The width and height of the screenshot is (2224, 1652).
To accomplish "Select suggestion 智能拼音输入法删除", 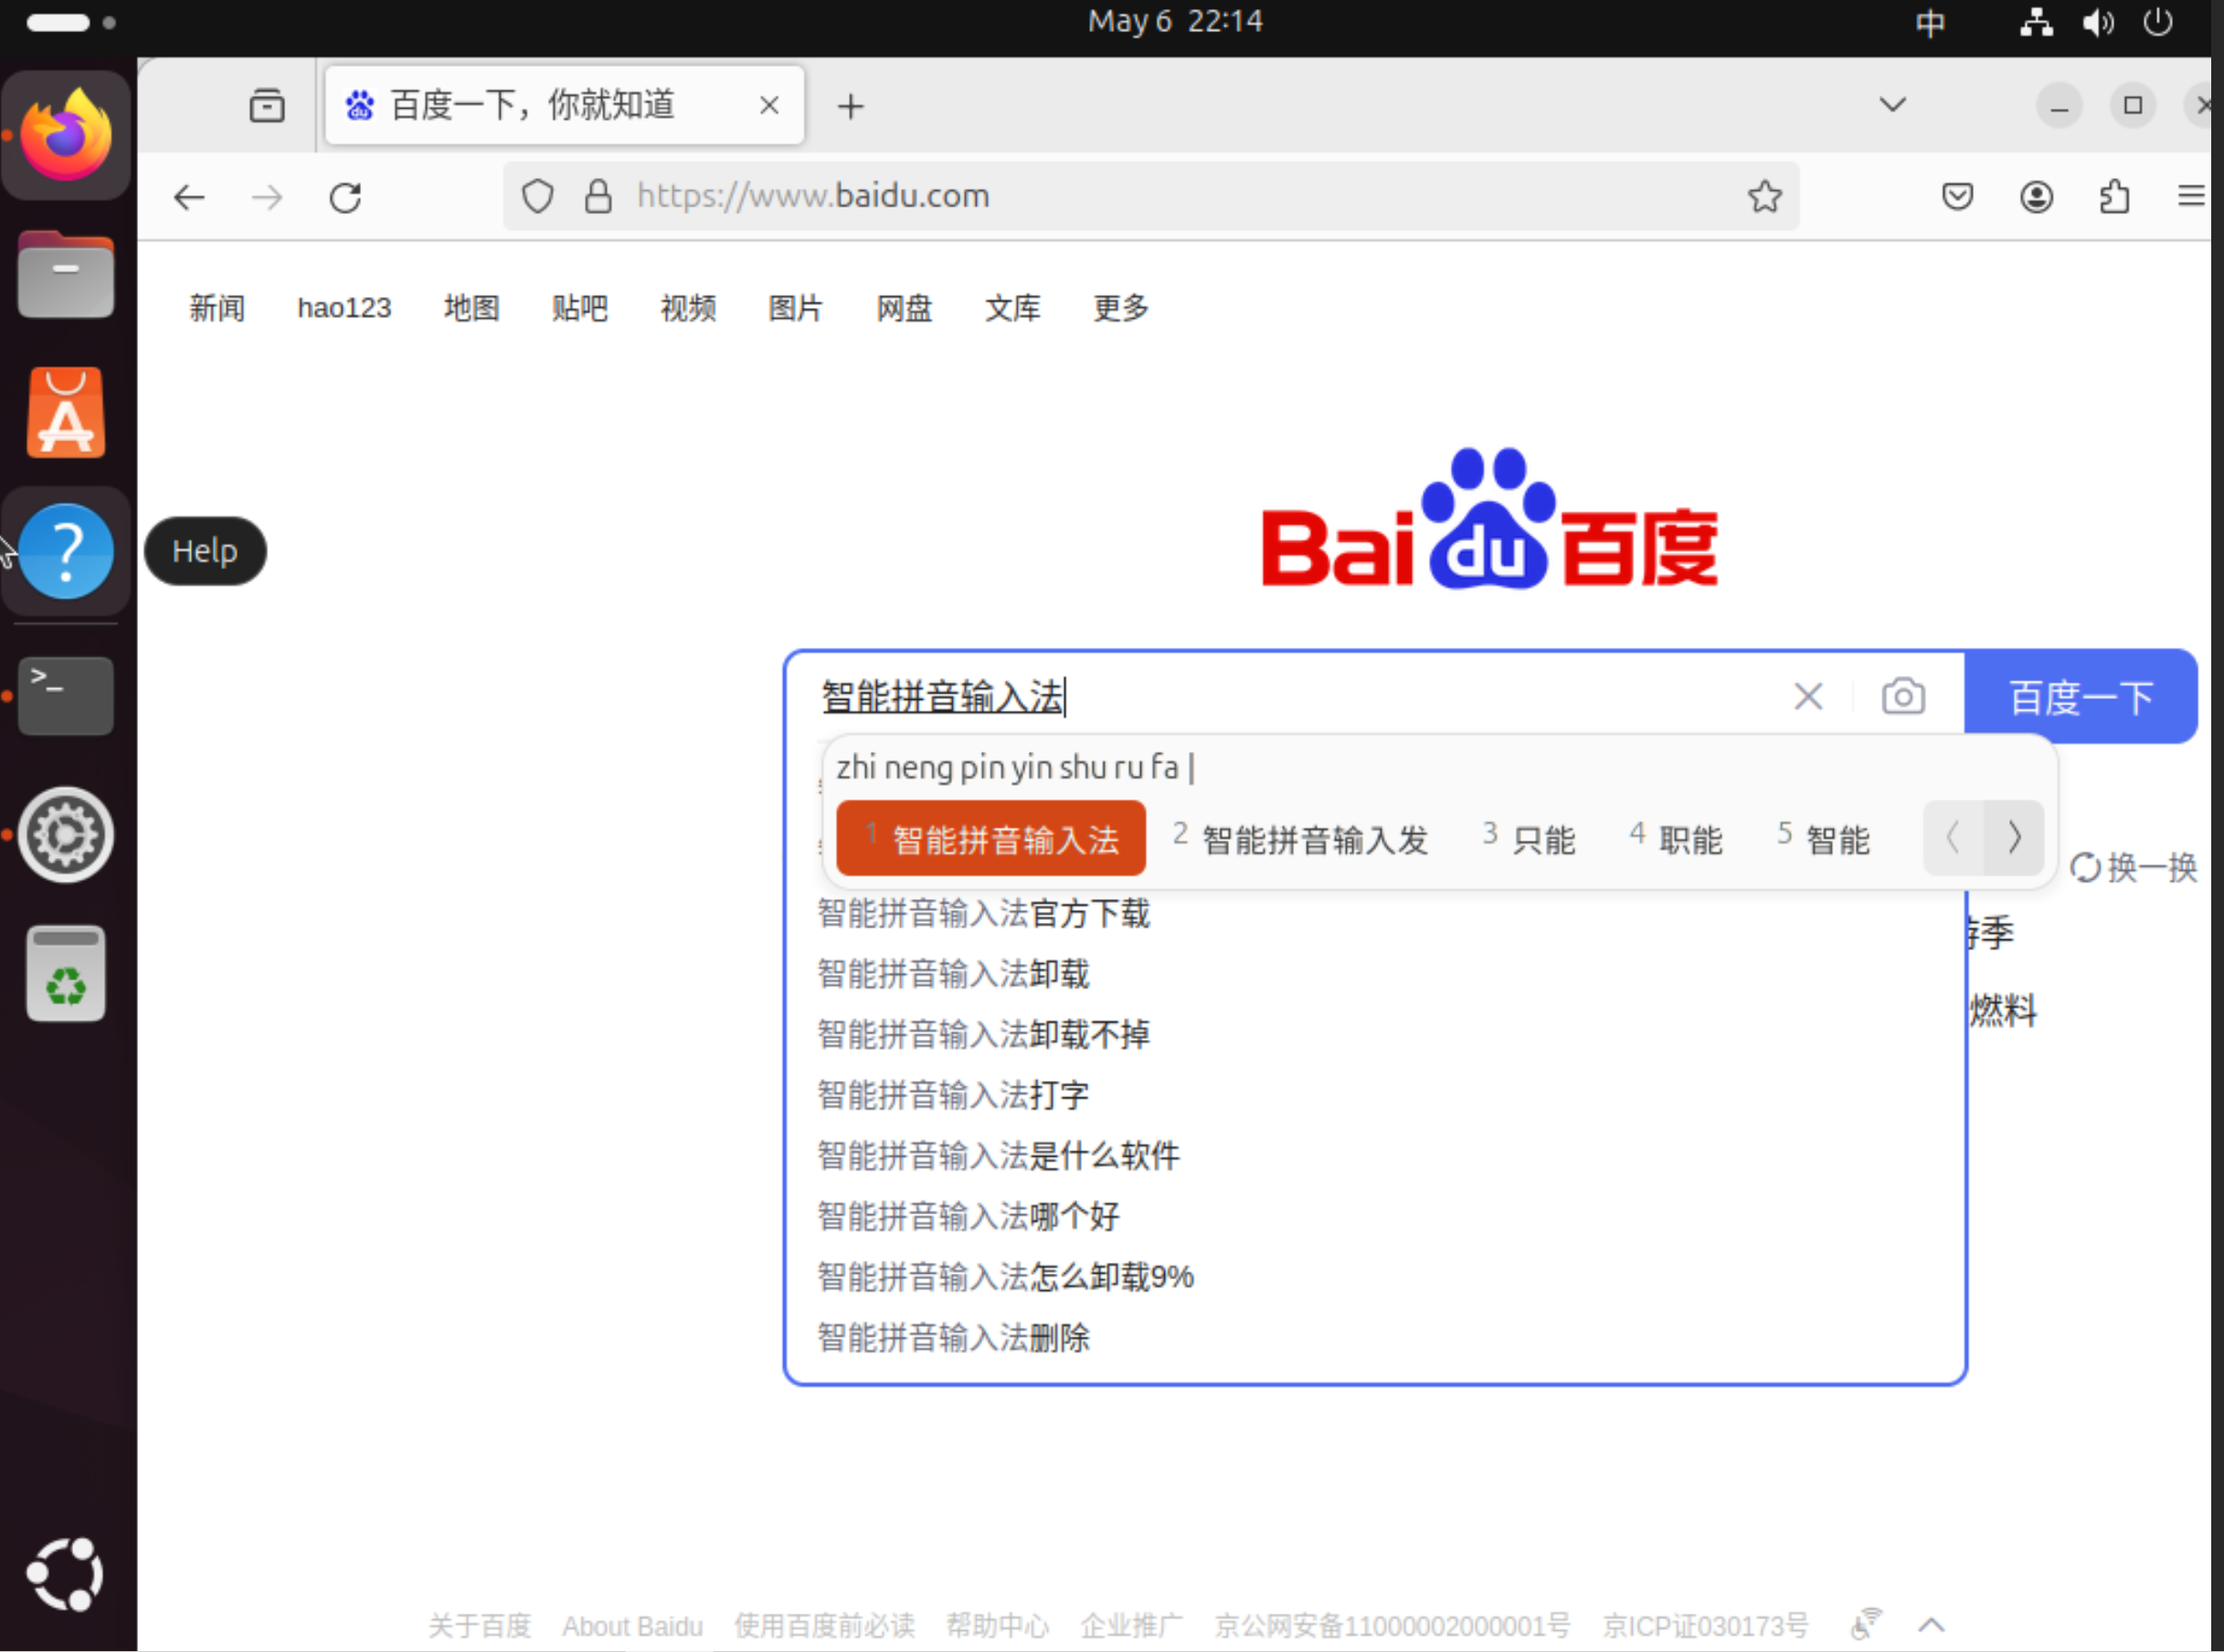I will pos(953,1338).
